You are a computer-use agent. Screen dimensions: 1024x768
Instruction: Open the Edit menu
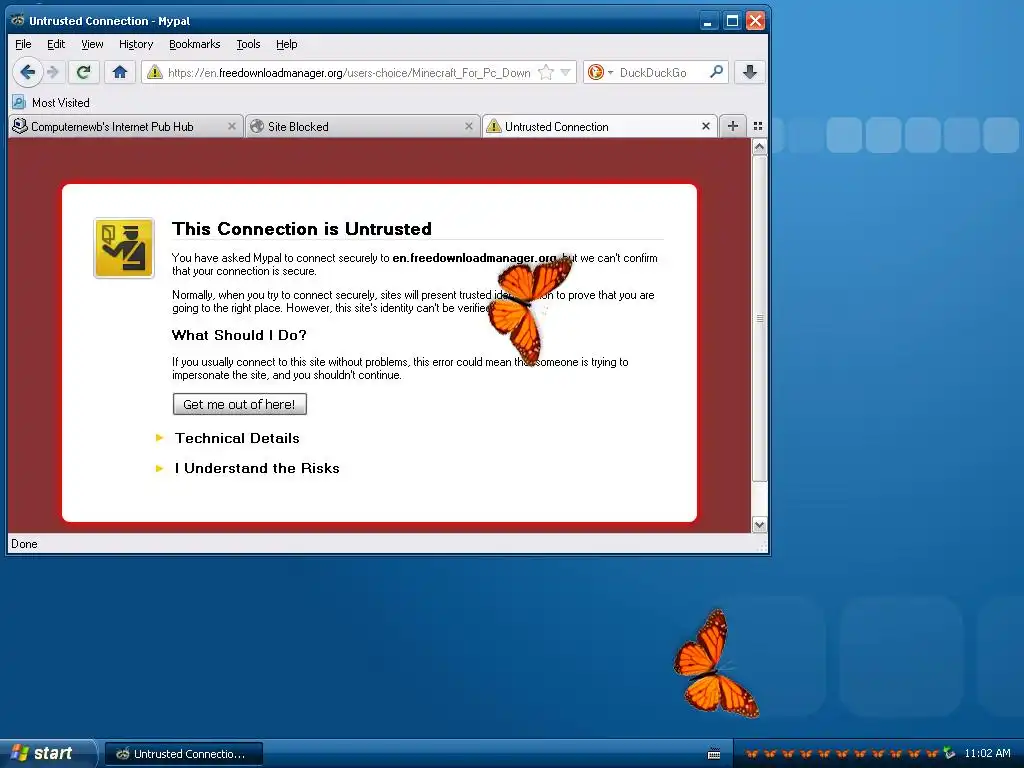click(x=56, y=44)
